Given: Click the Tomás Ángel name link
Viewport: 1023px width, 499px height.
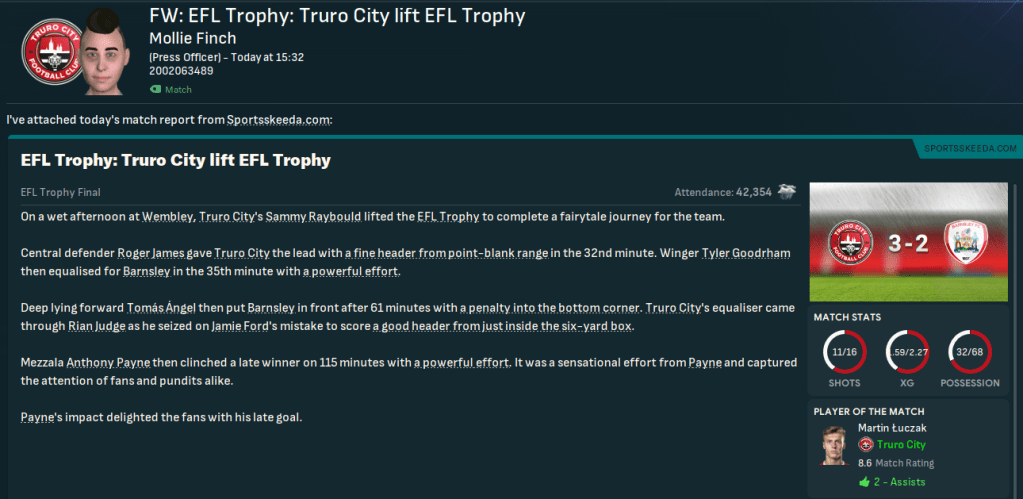Looking at the screenshot, I should [x=162, y=306].
